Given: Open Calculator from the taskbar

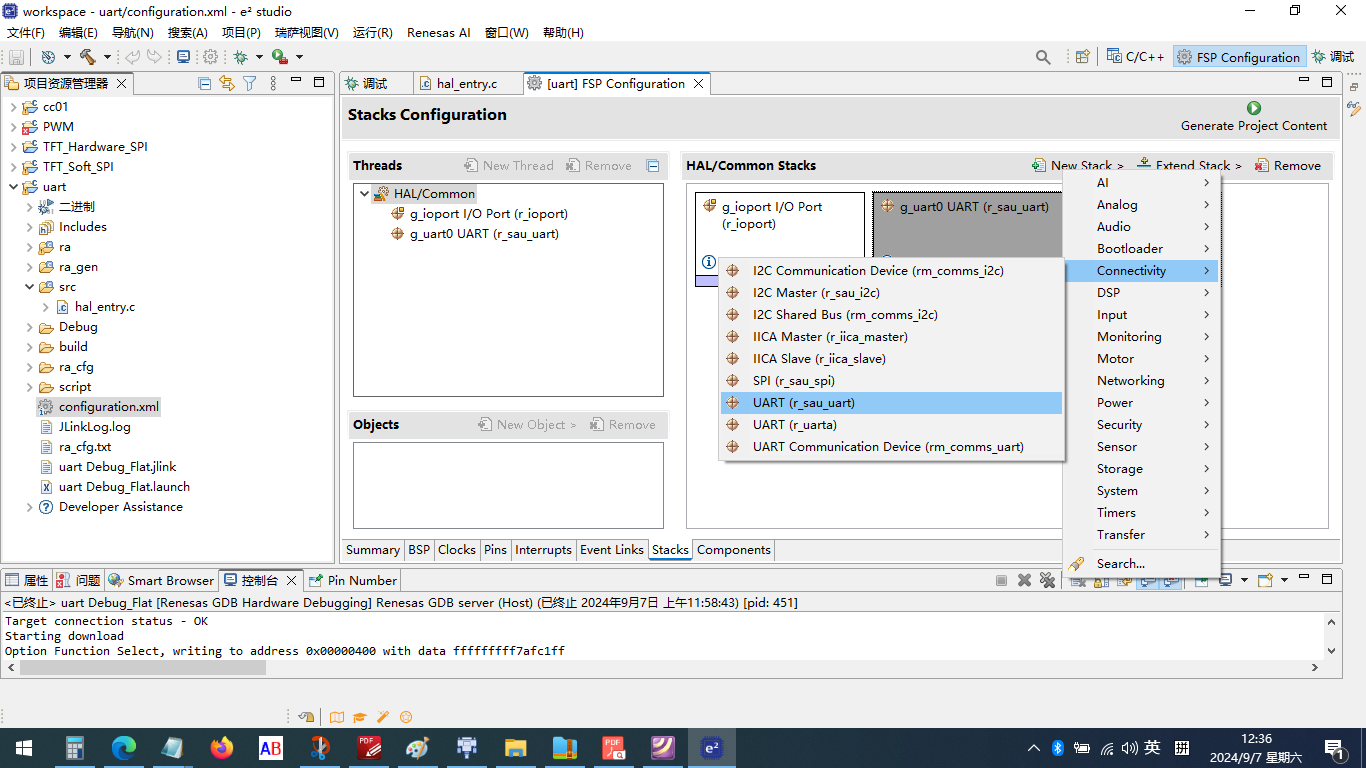Looking at the screenshot, I should tap(74, 747).
